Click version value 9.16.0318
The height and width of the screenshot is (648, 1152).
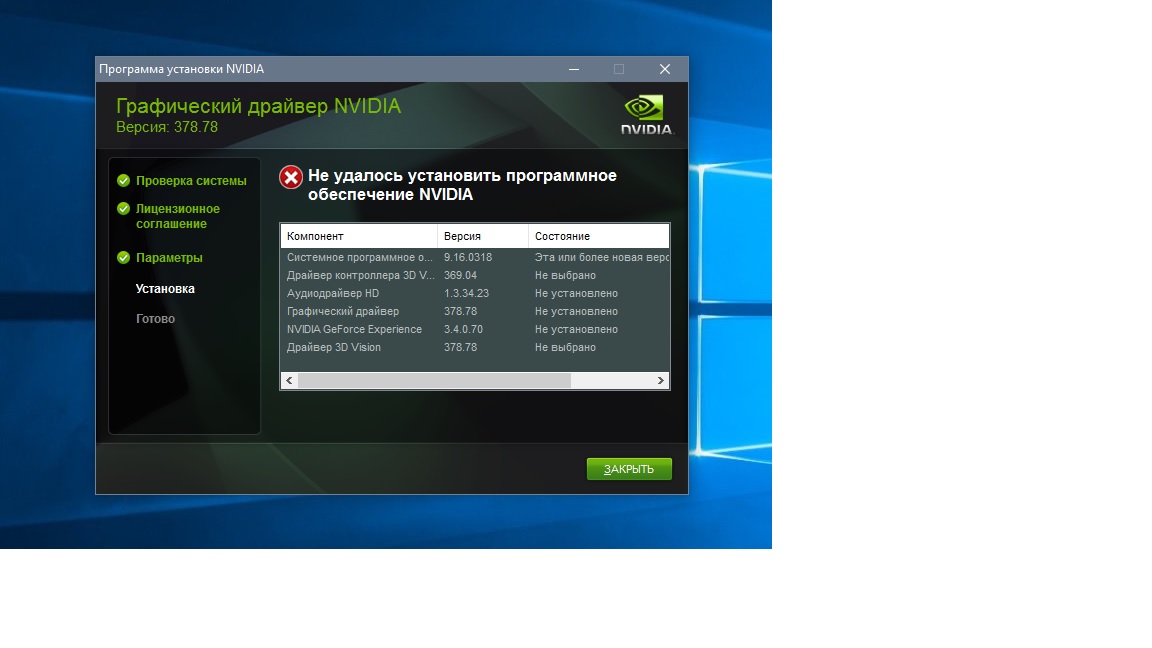[468, 257]
